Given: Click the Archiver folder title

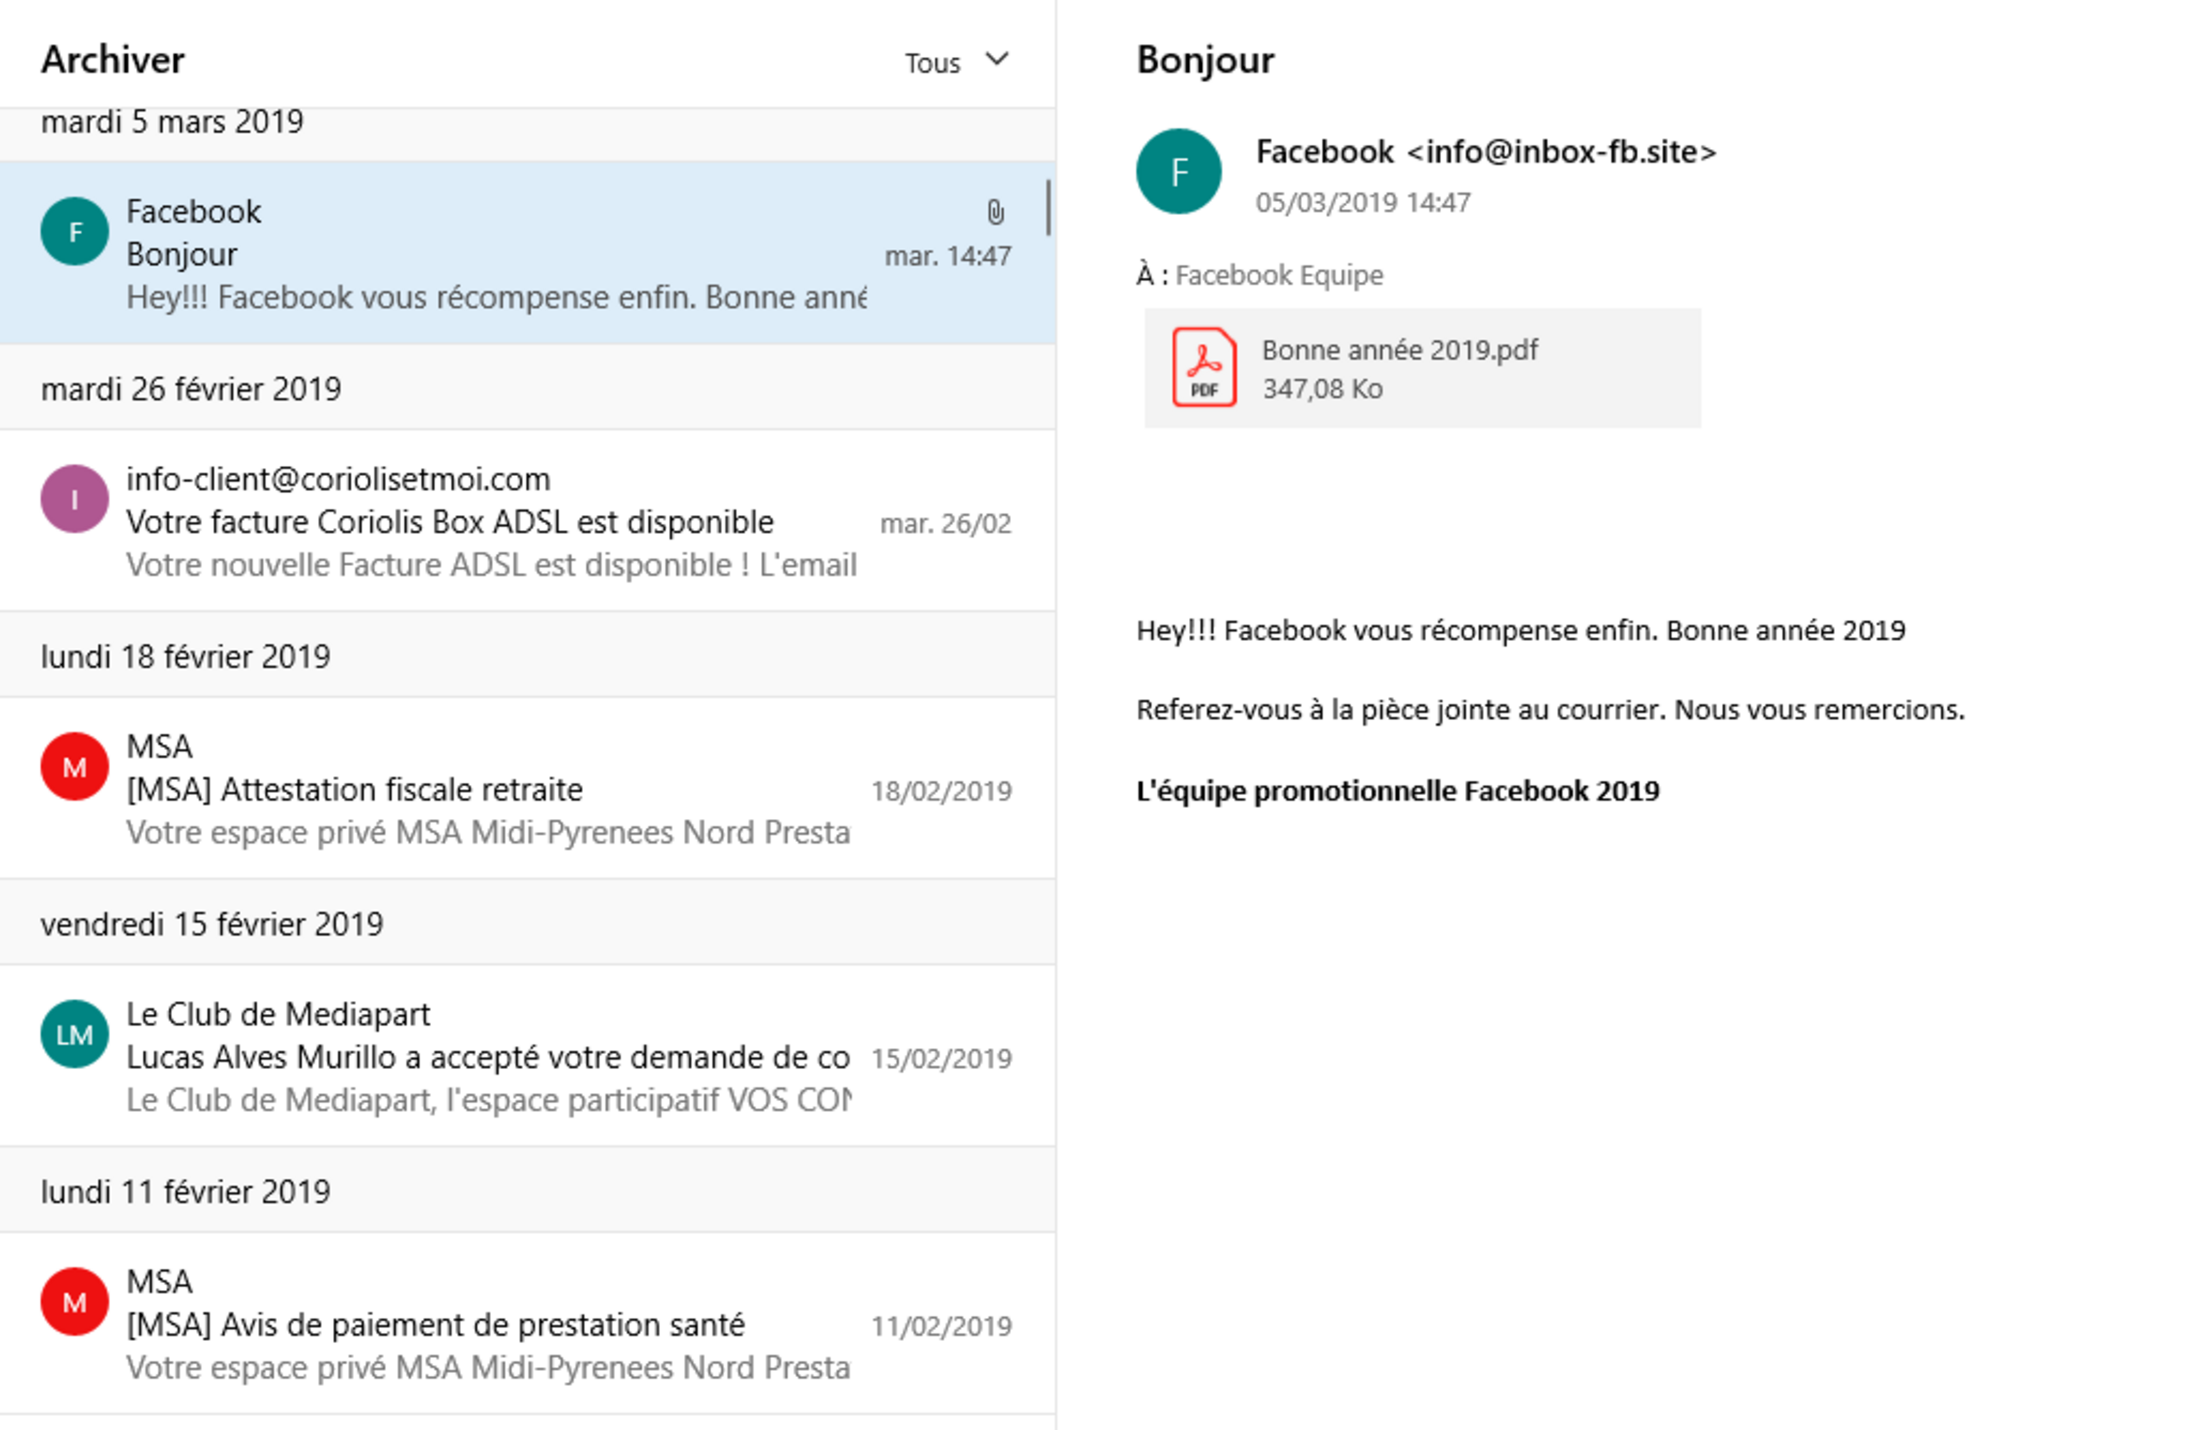Looking at the screenshot, I should [x=113, y=60].
